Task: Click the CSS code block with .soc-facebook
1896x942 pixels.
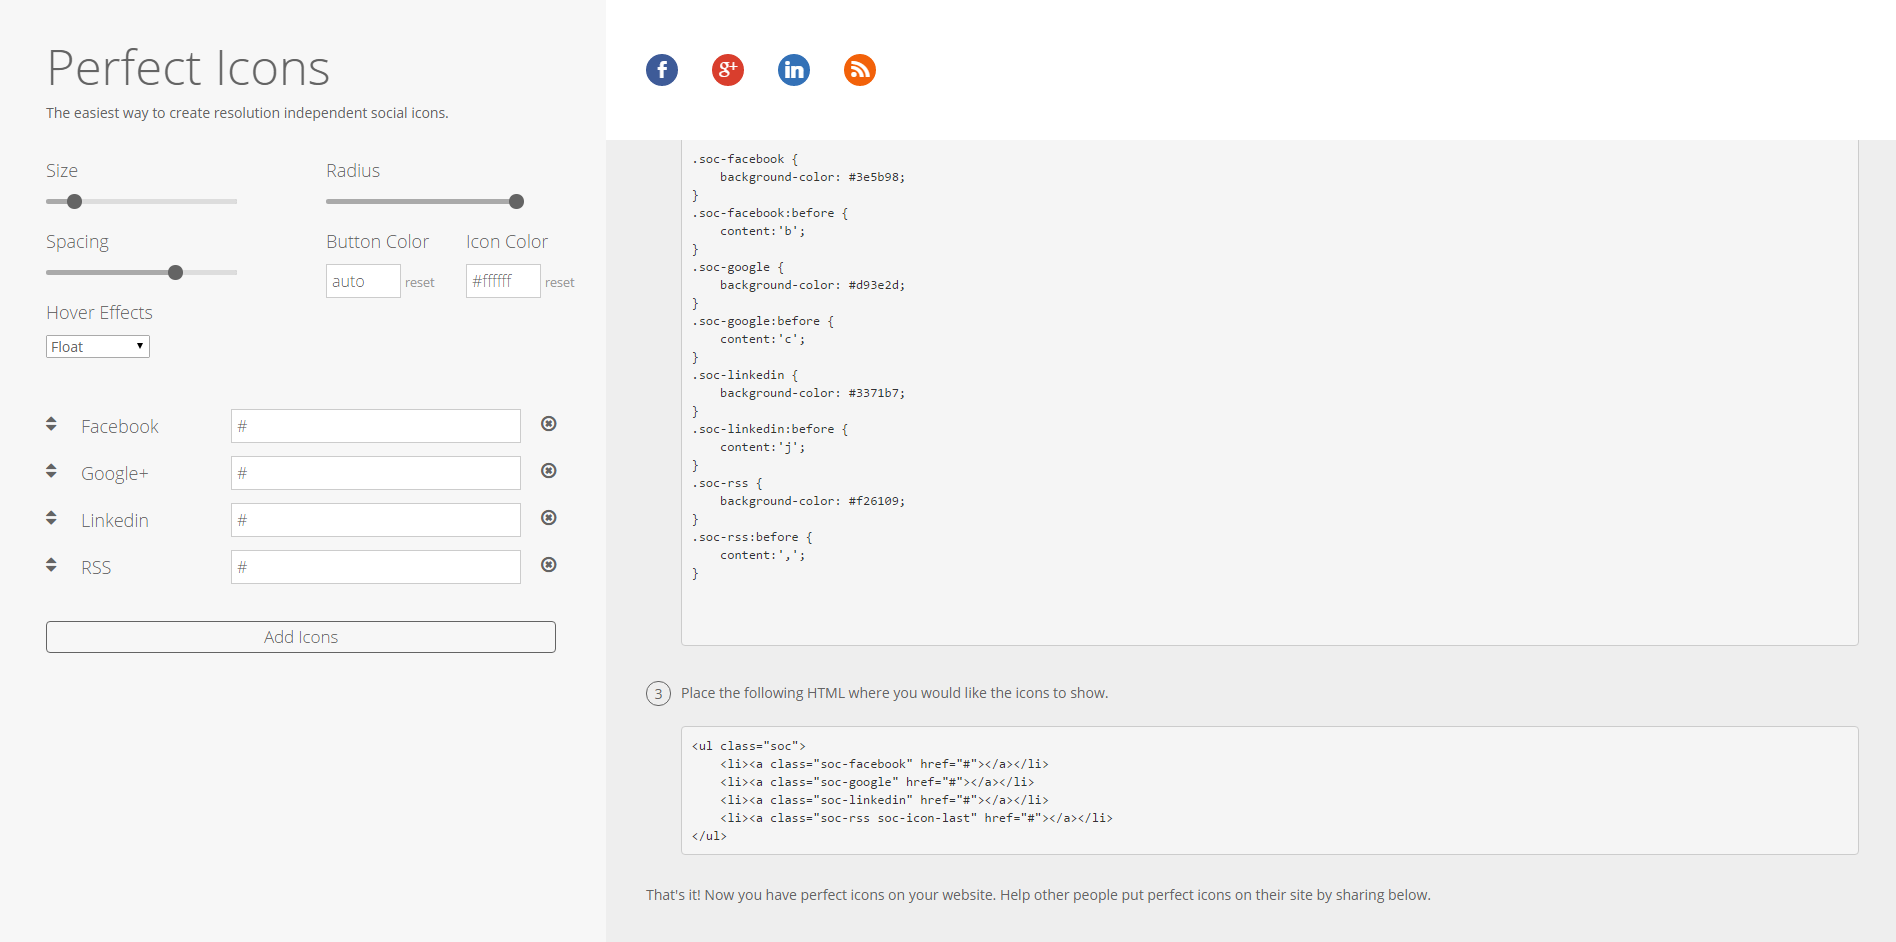Action: point(1270,392)
